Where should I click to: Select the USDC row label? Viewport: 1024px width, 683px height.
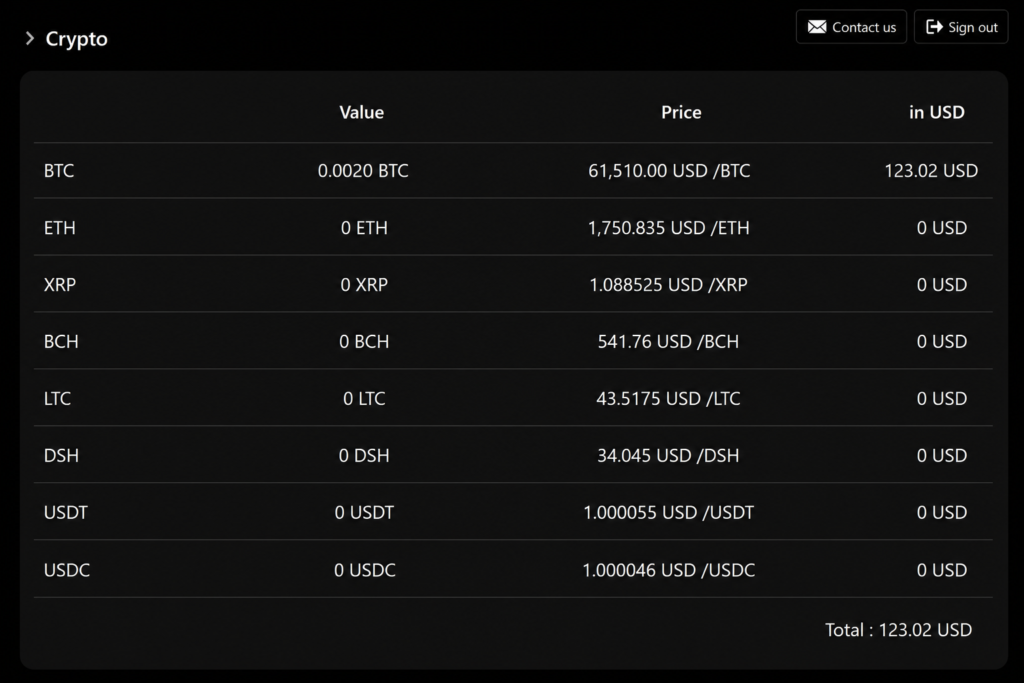[x=67, y=570]
